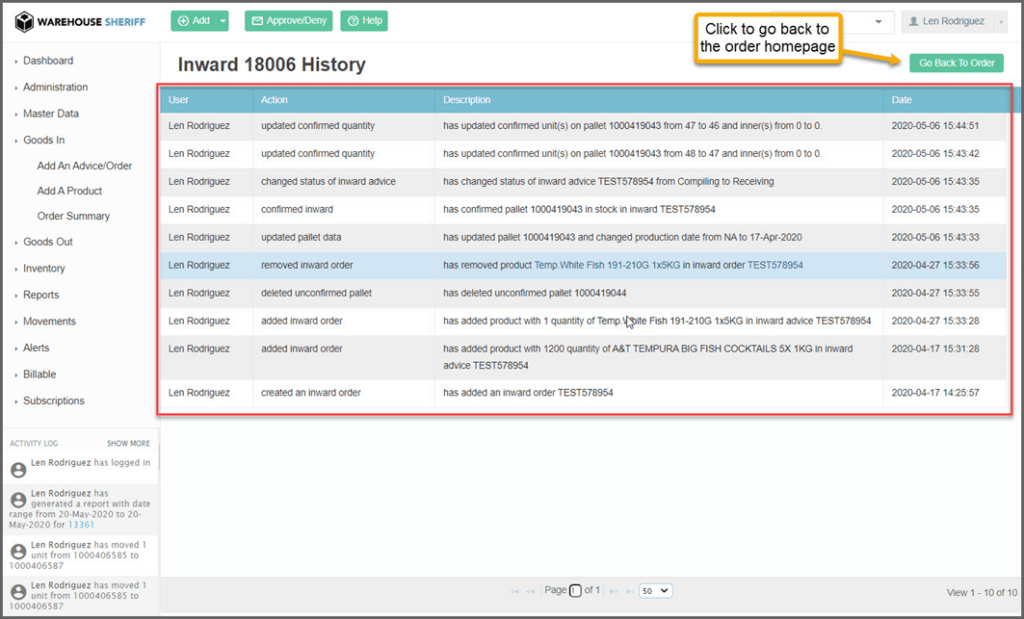1024x619 pixels.
Task: Expand the Dashboard sidebar item
Action: pyautogui.click(x=48, y=61)
